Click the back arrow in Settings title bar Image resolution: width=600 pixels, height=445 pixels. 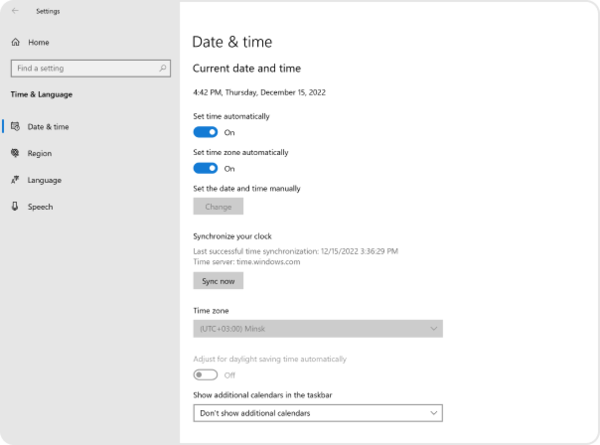[x=15, y=11]
